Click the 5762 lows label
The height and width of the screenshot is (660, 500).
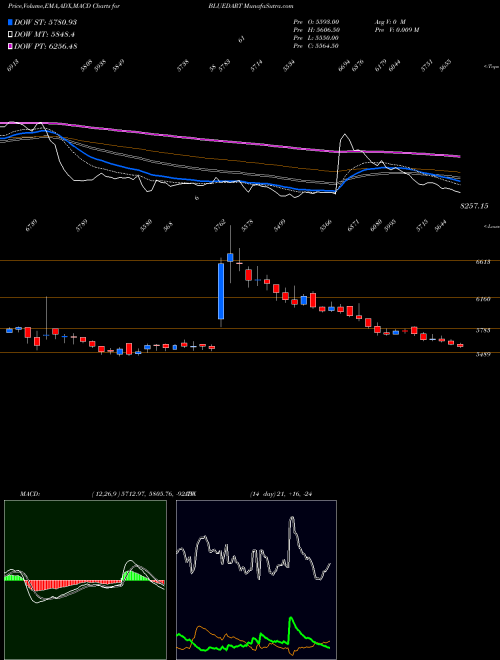click(x=219, y=225)
